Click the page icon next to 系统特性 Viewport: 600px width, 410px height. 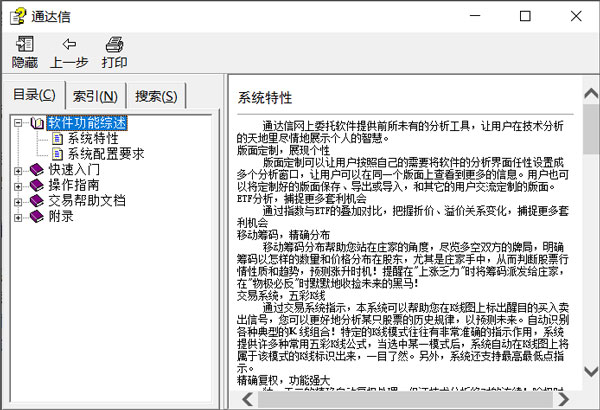(57, 139)
